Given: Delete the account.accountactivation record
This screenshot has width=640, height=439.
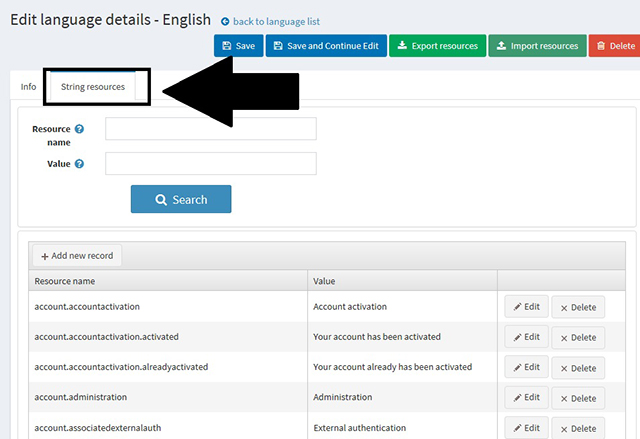Looking at the screenshot, I should click(x=578, y=307).
